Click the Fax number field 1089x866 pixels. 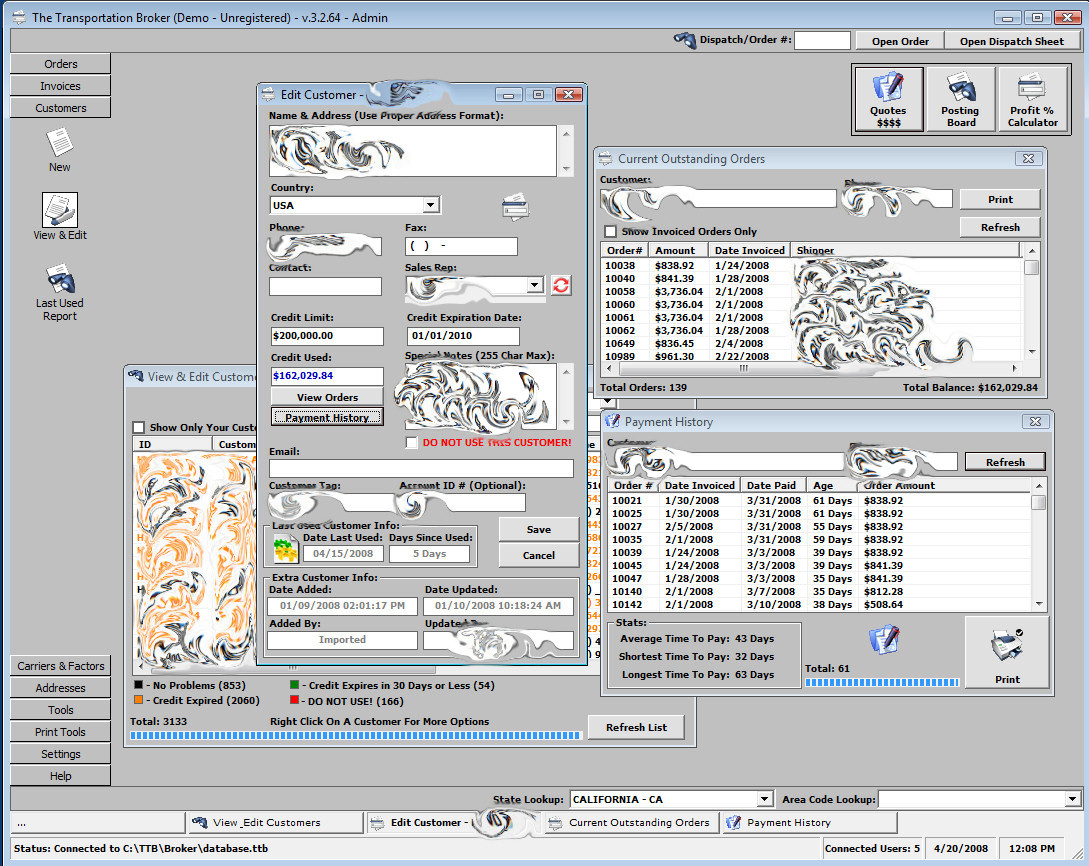point(461,246)
